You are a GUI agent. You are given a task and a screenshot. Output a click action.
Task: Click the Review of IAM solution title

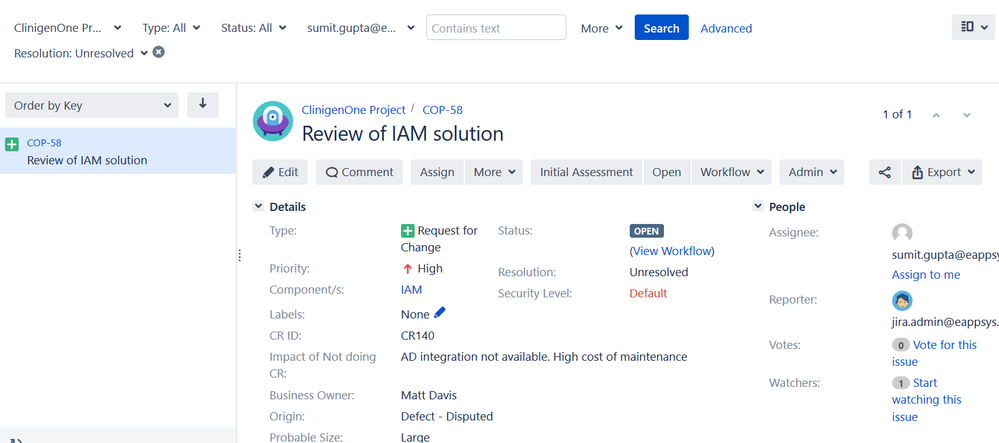(403, 134)
